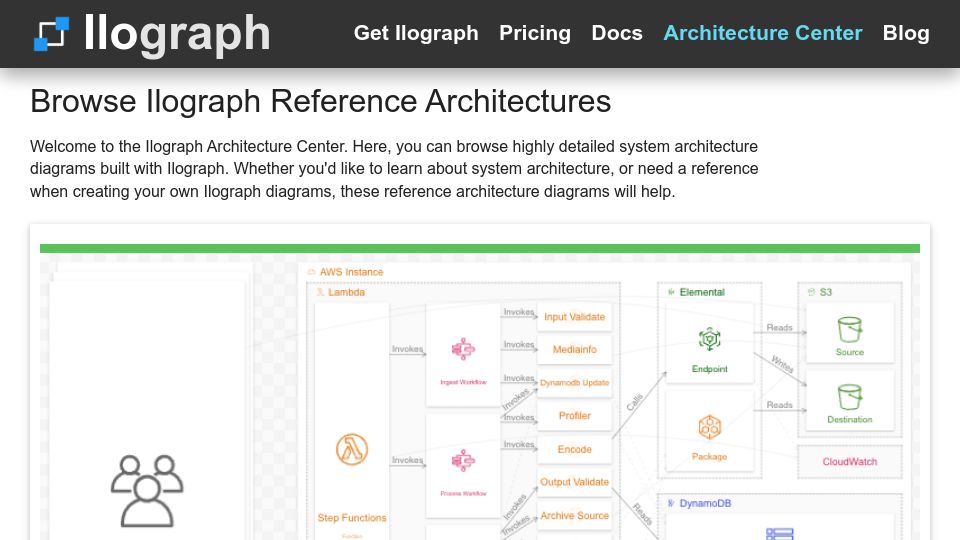Select Architecture Center in the navigation
960x540 pixels.
click(x=762, y=33)
